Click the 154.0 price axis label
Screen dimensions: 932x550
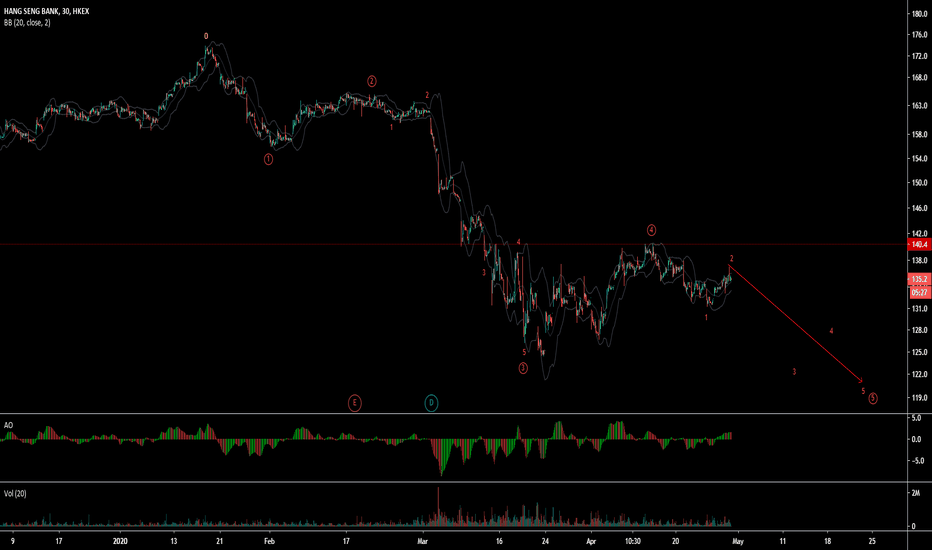pyautogui.click(x=920, y=159)
